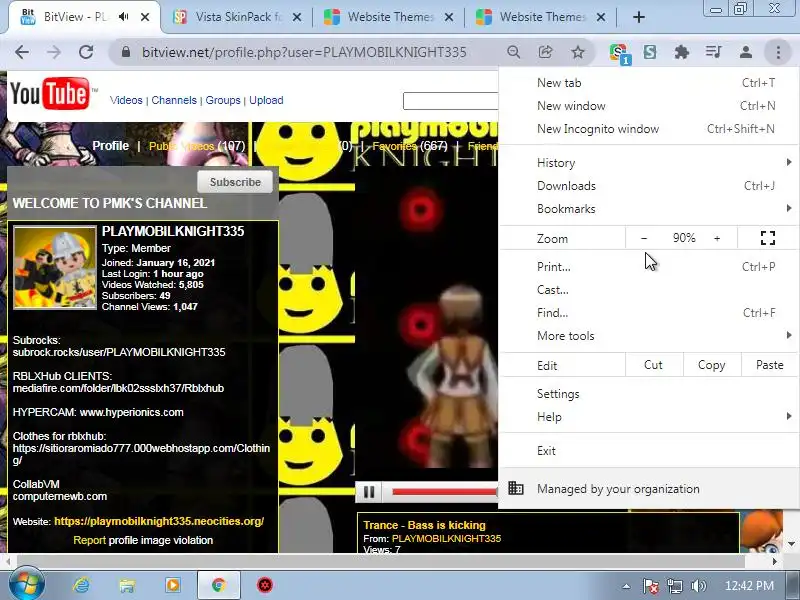Image resolution: width=800 pixels, height=600 pixels.
Task: Click Cut in the Edit row
Action: pyautogui.click(x=654, y=365)
